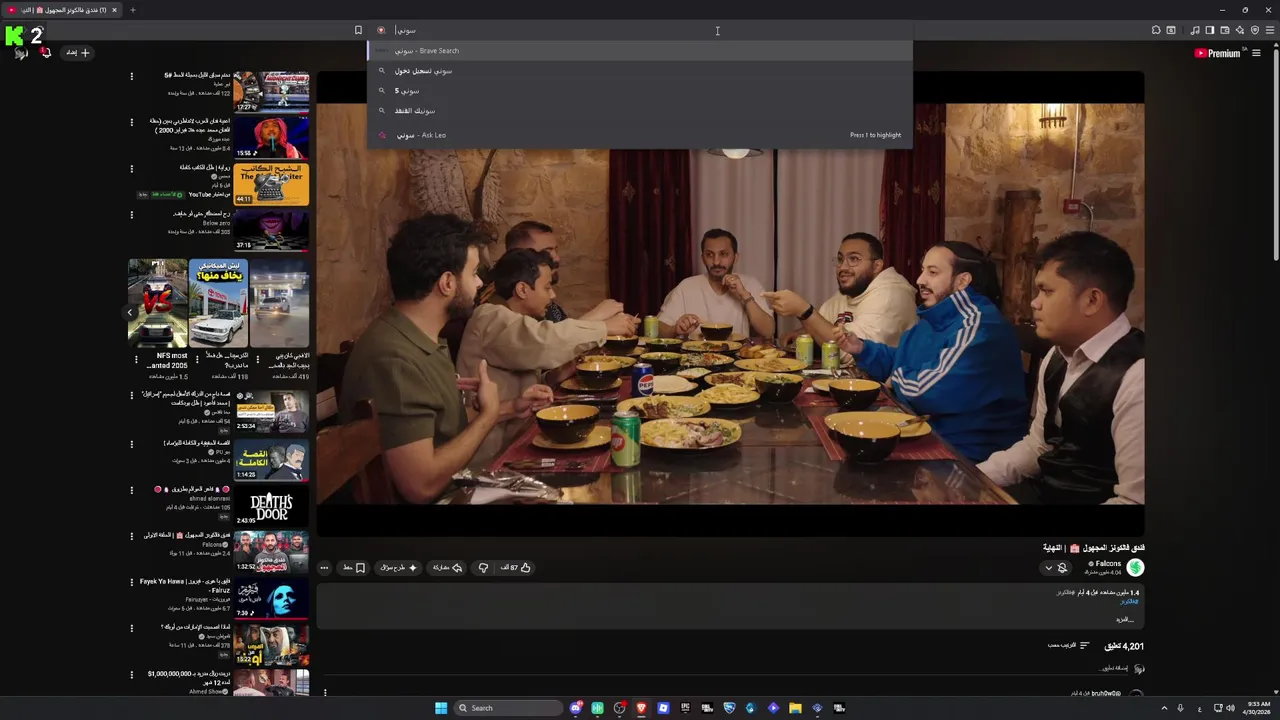1280x720 pixels.
Task: Open options menu for Death's Door video
Action: 131,490
